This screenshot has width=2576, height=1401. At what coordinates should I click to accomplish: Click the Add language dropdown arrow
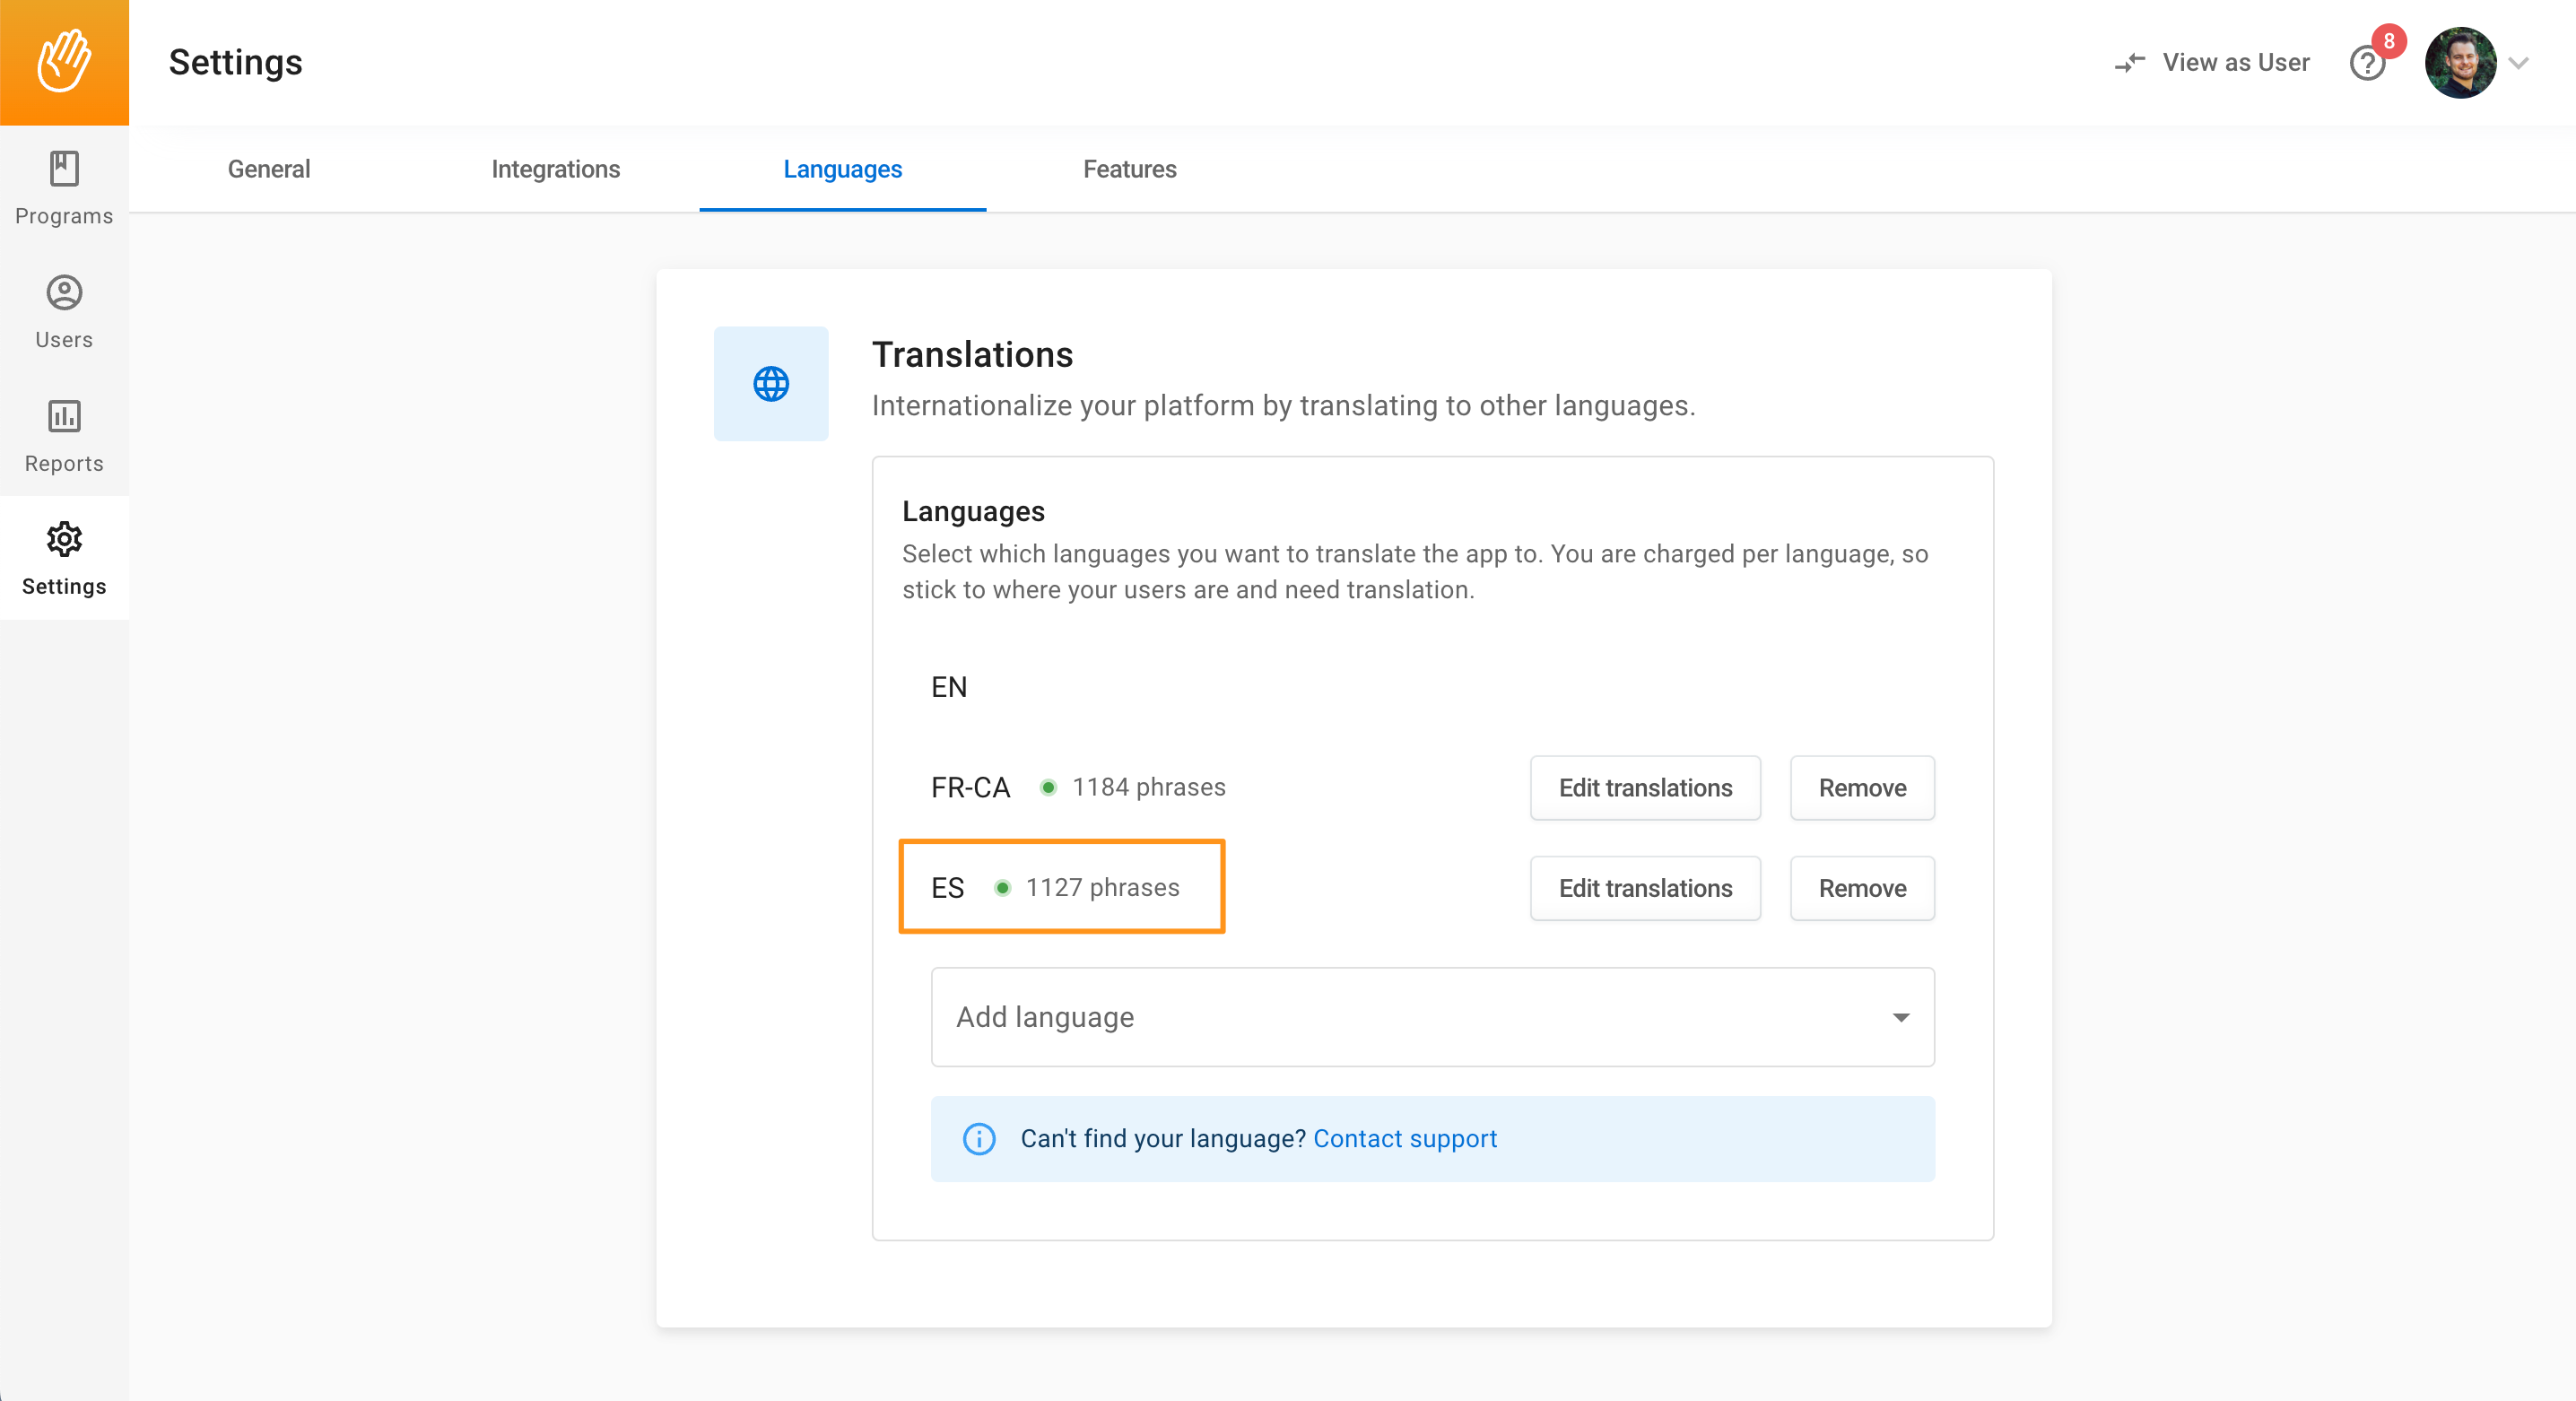[1899, 1017]
